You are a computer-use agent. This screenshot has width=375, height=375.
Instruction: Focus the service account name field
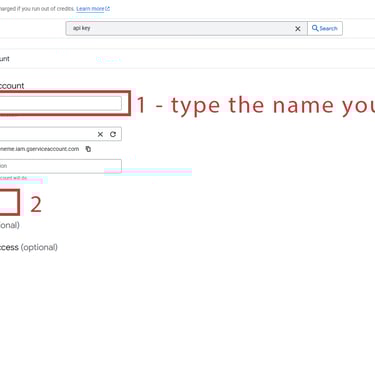[60, 103]
